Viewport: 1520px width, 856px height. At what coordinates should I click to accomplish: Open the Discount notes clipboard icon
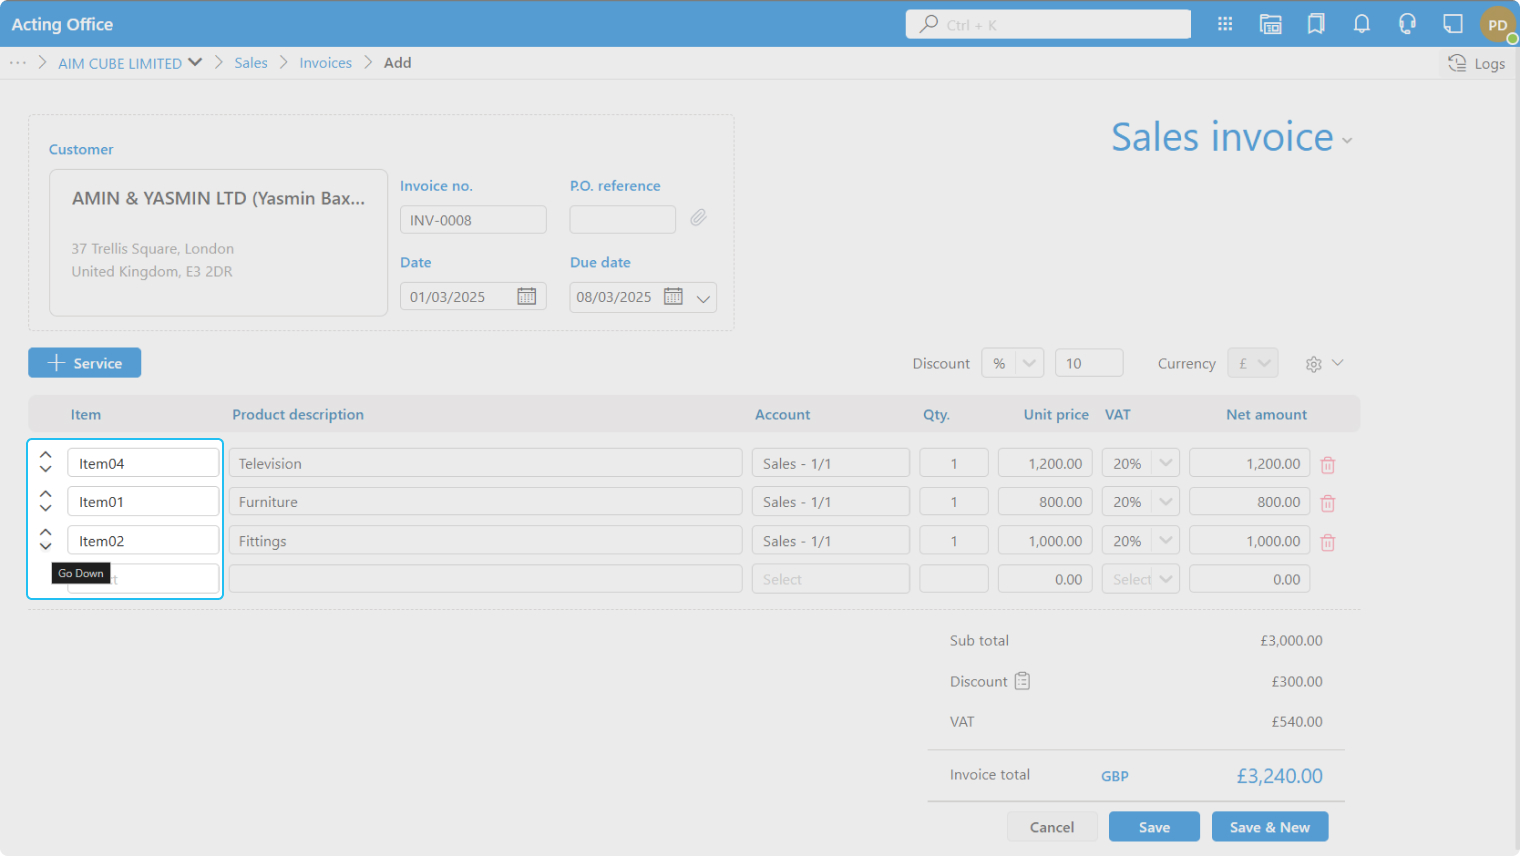(1022, 681)
